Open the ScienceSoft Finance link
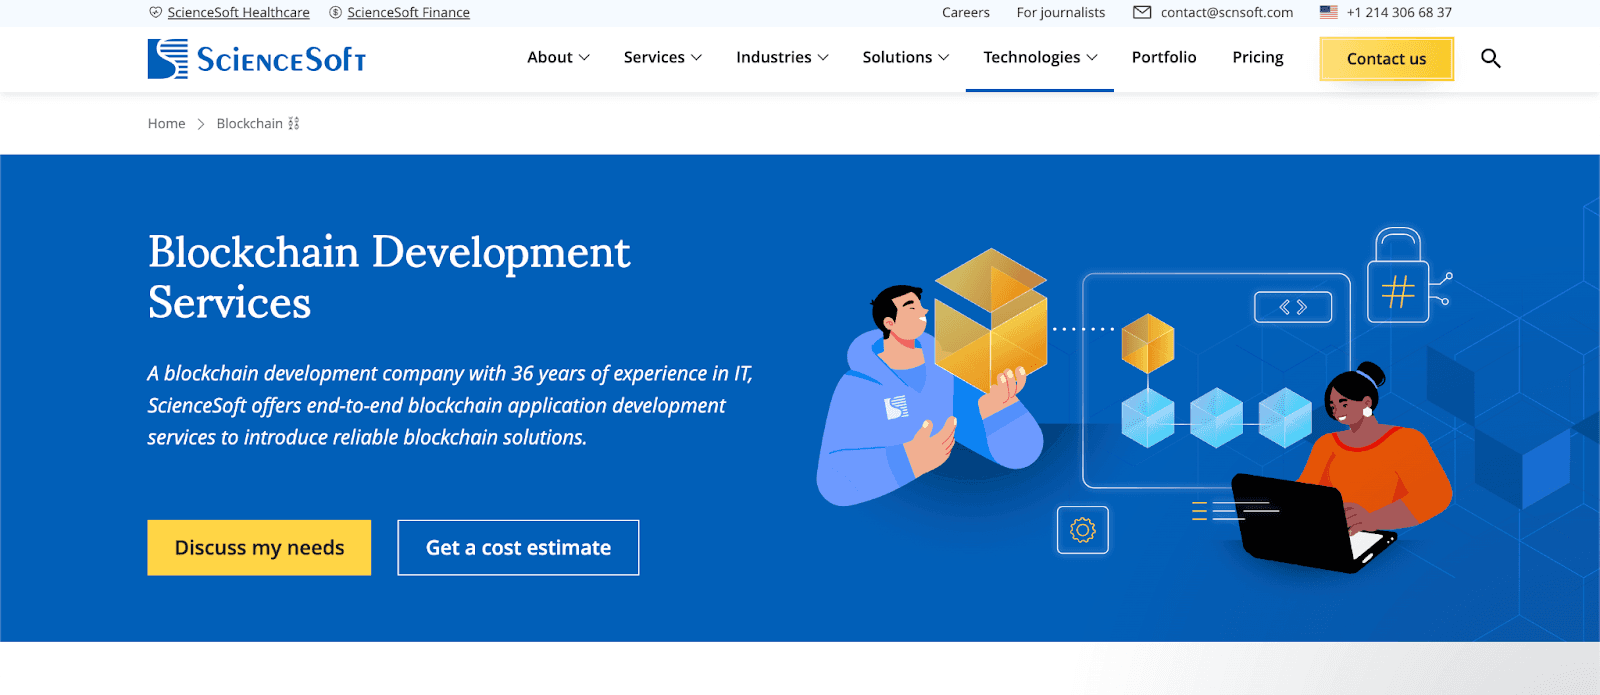 408,12
